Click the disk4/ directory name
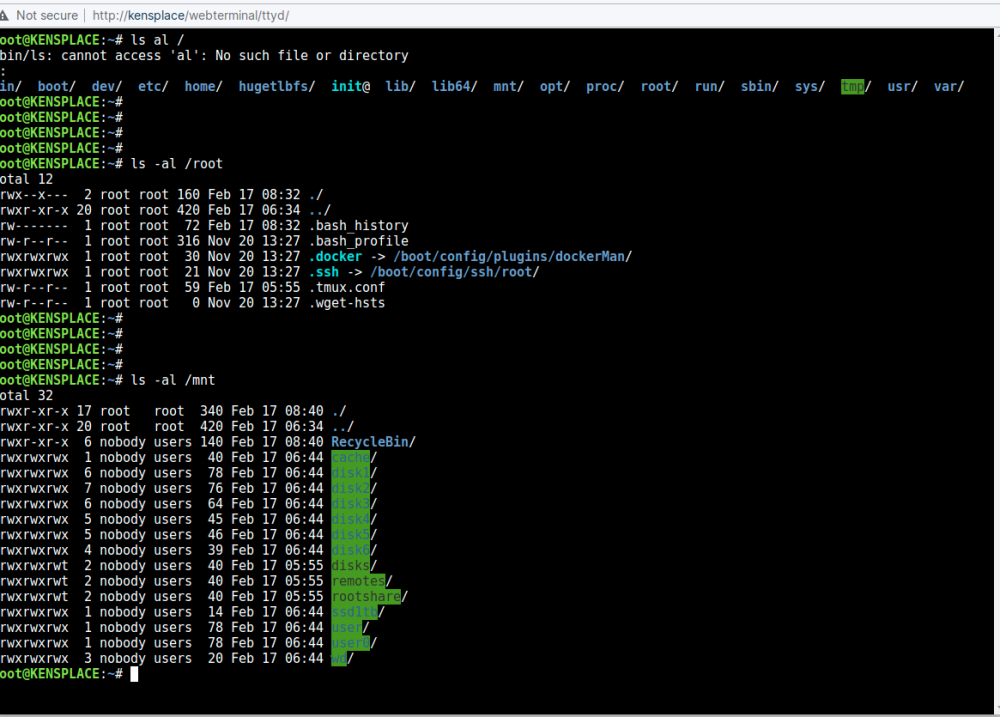 point(355,519)
